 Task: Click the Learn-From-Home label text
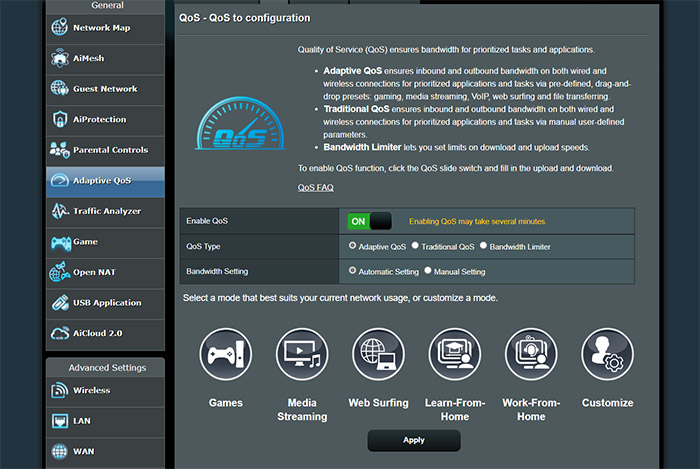(455, 410)
